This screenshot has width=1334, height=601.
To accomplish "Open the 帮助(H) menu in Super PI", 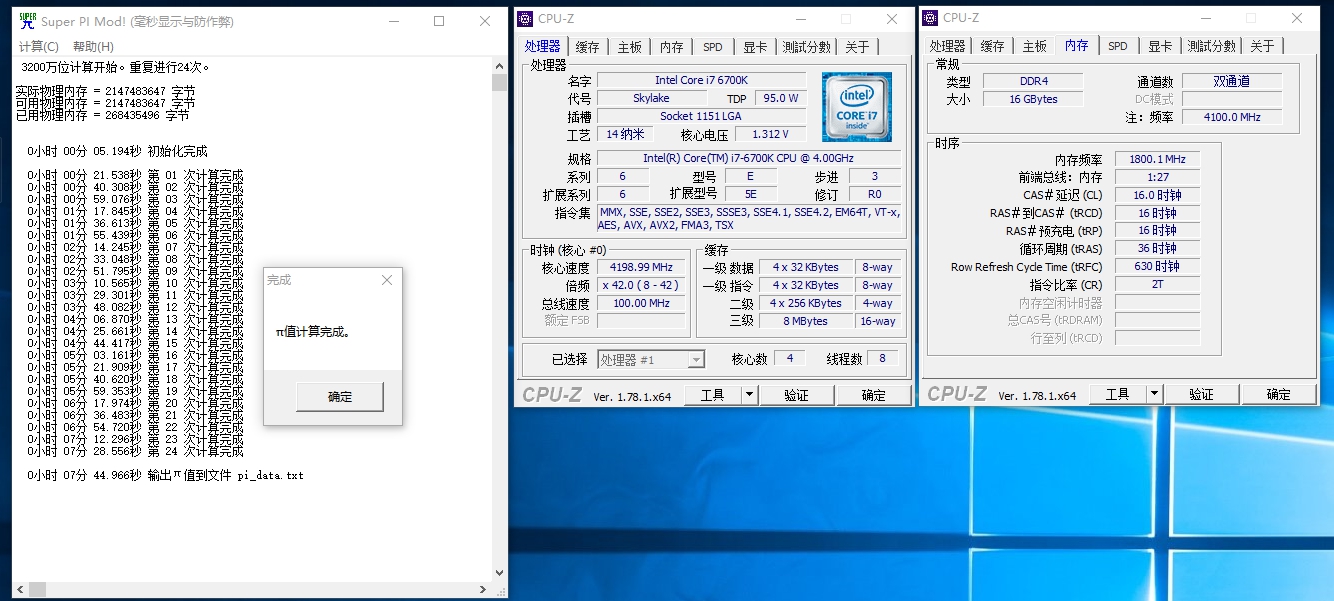I will click(93, 47).
